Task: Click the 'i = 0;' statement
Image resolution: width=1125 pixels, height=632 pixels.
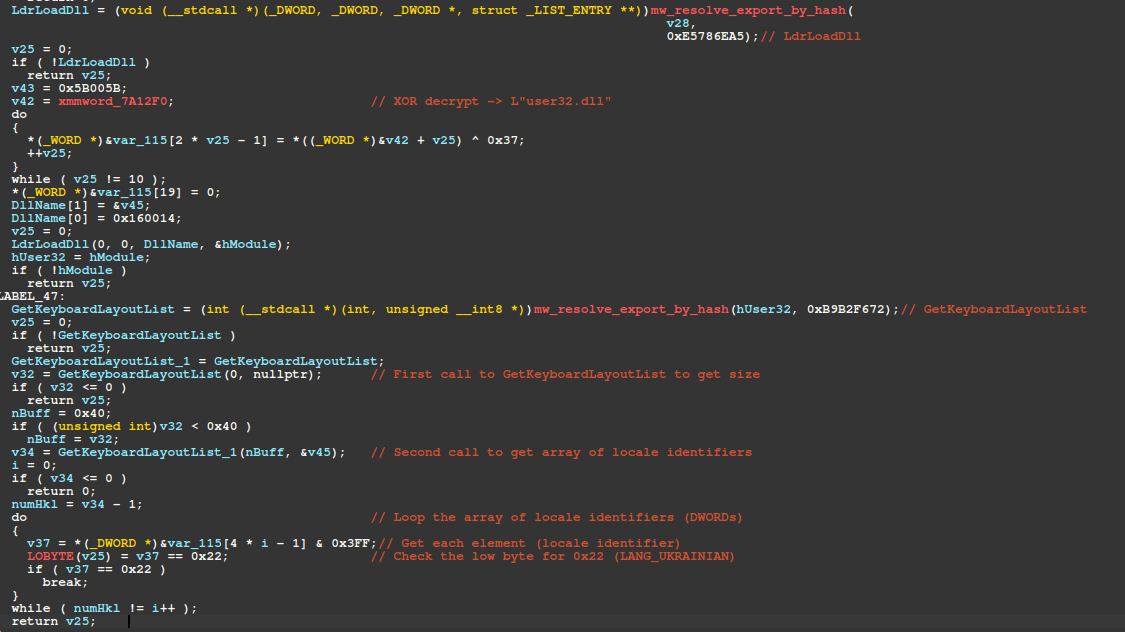Action: [x=34, y=465]
